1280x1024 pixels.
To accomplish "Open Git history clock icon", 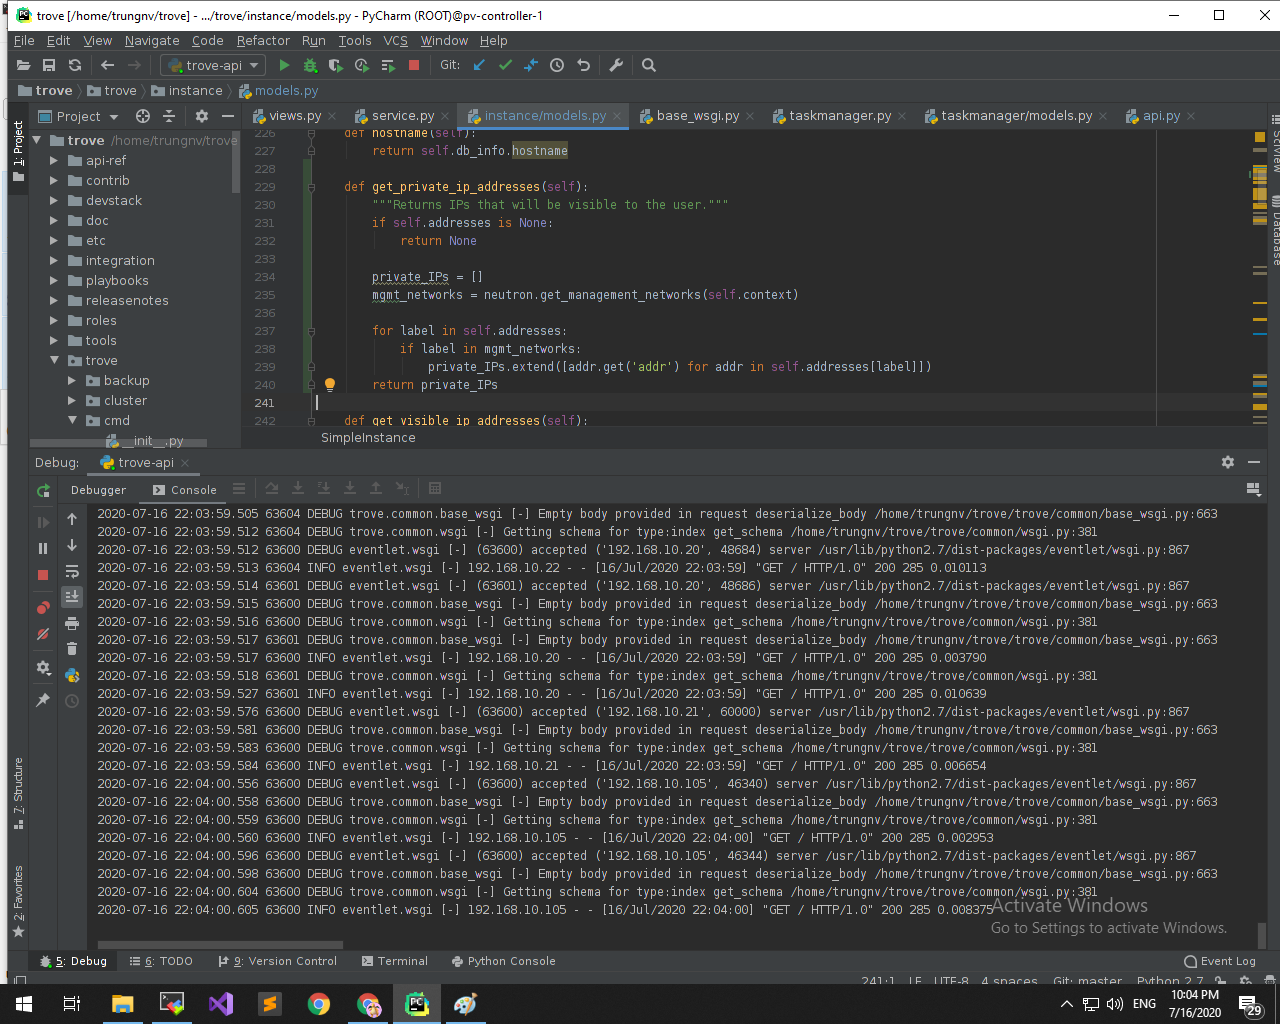I will click(557, 65).
